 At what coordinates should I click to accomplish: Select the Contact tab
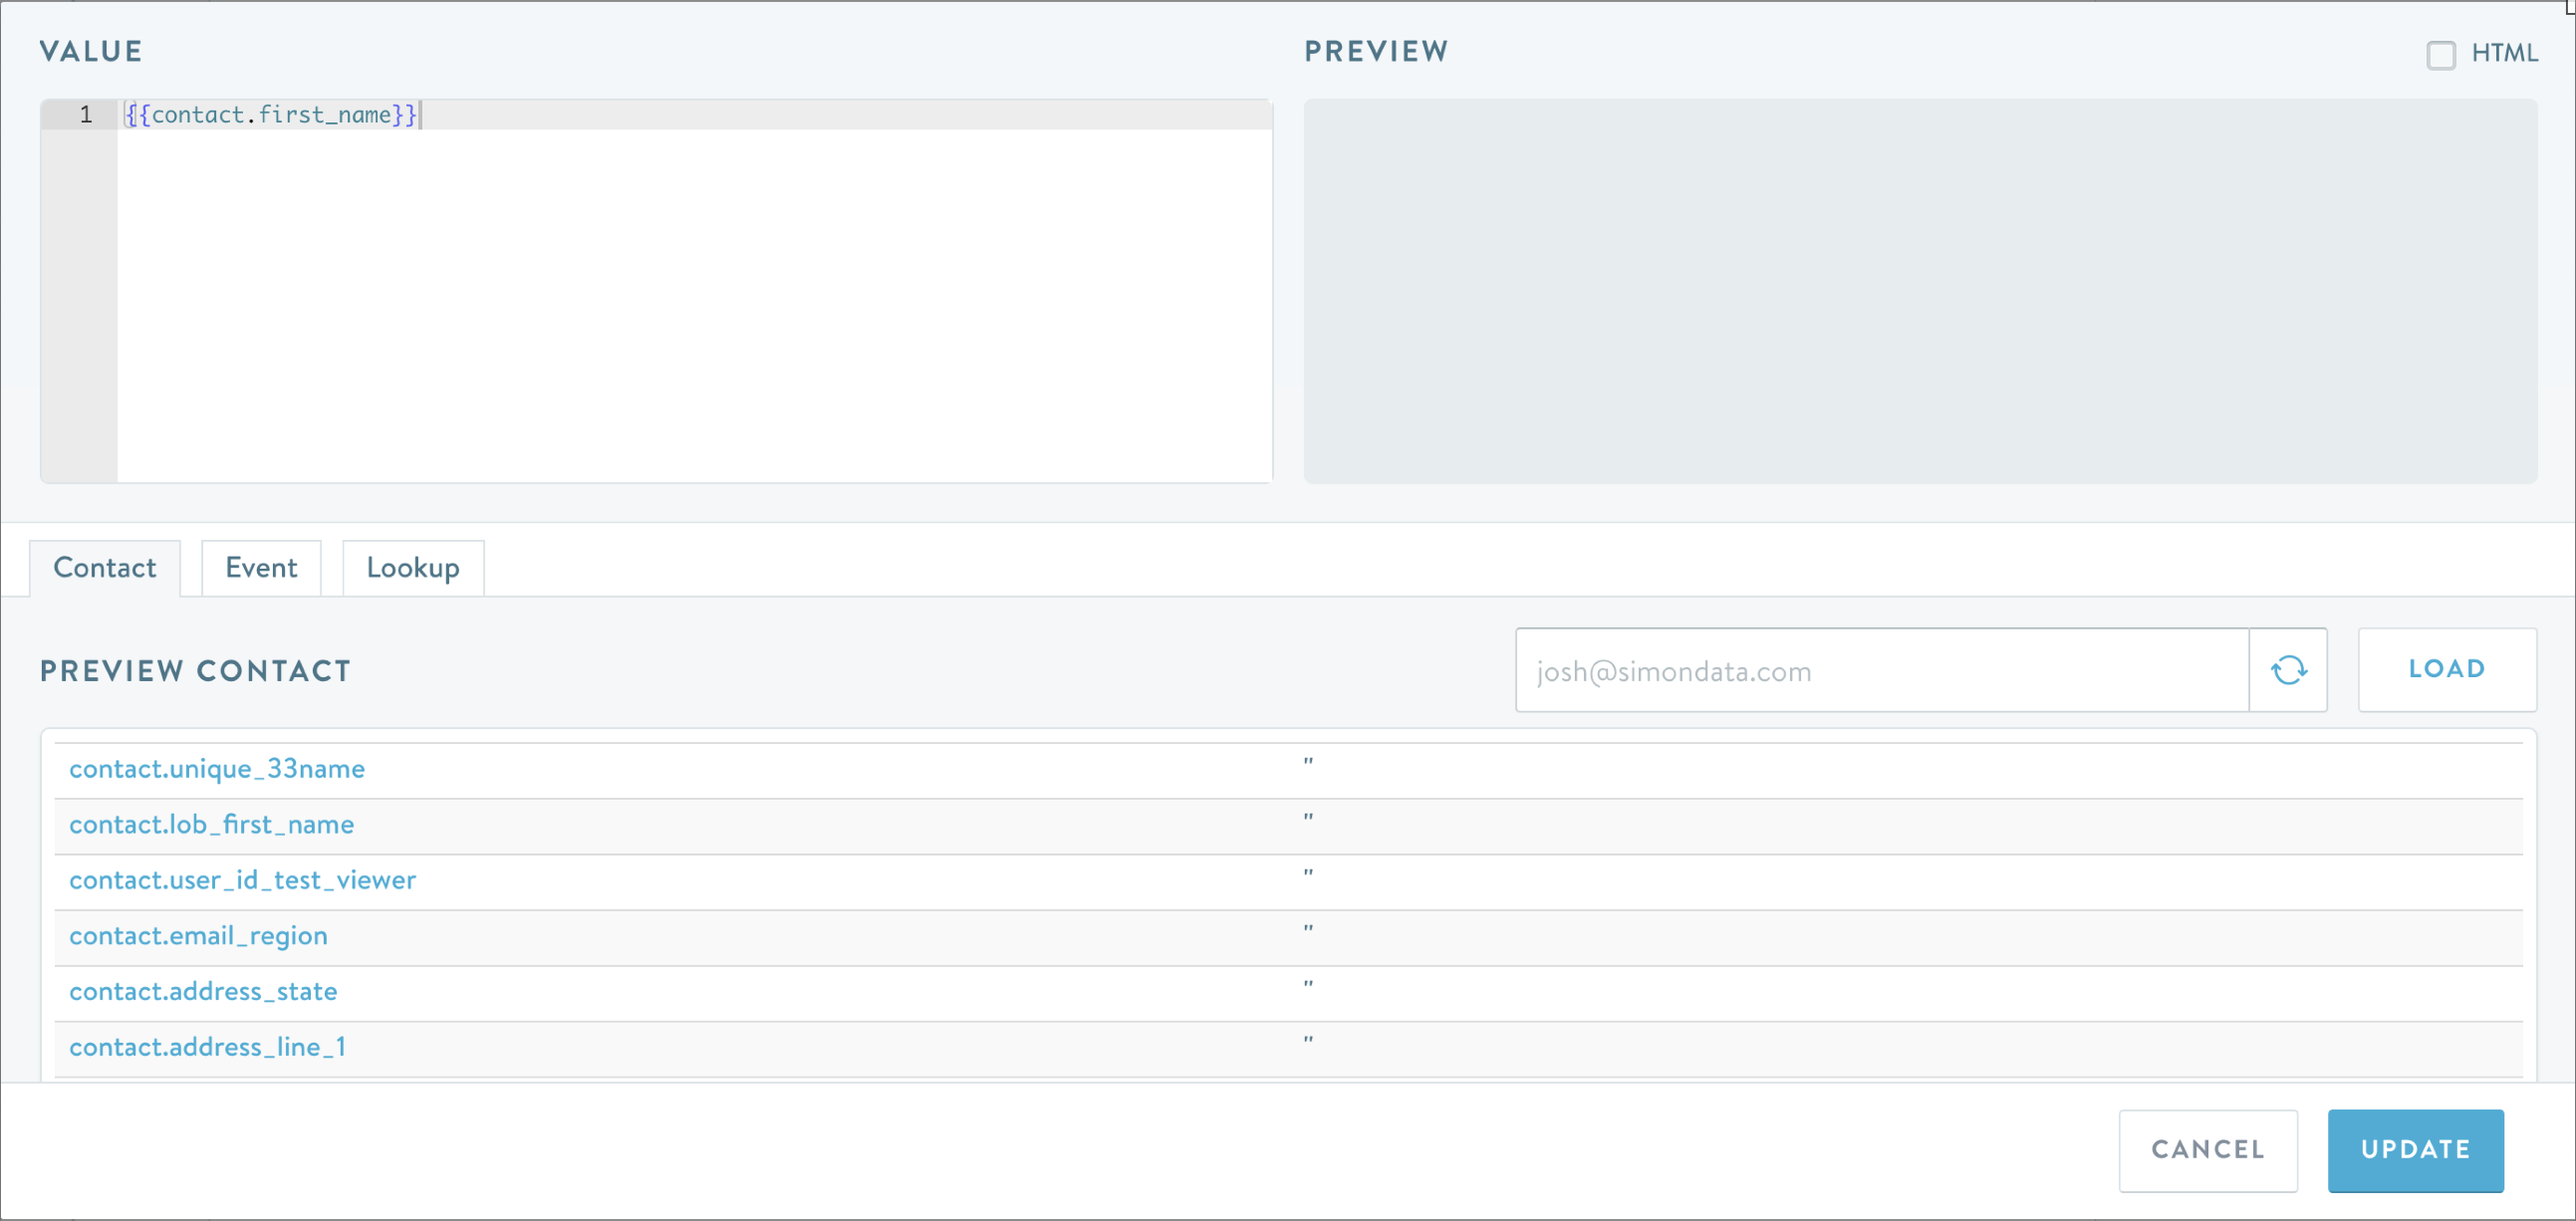click(x=105, y=568)
